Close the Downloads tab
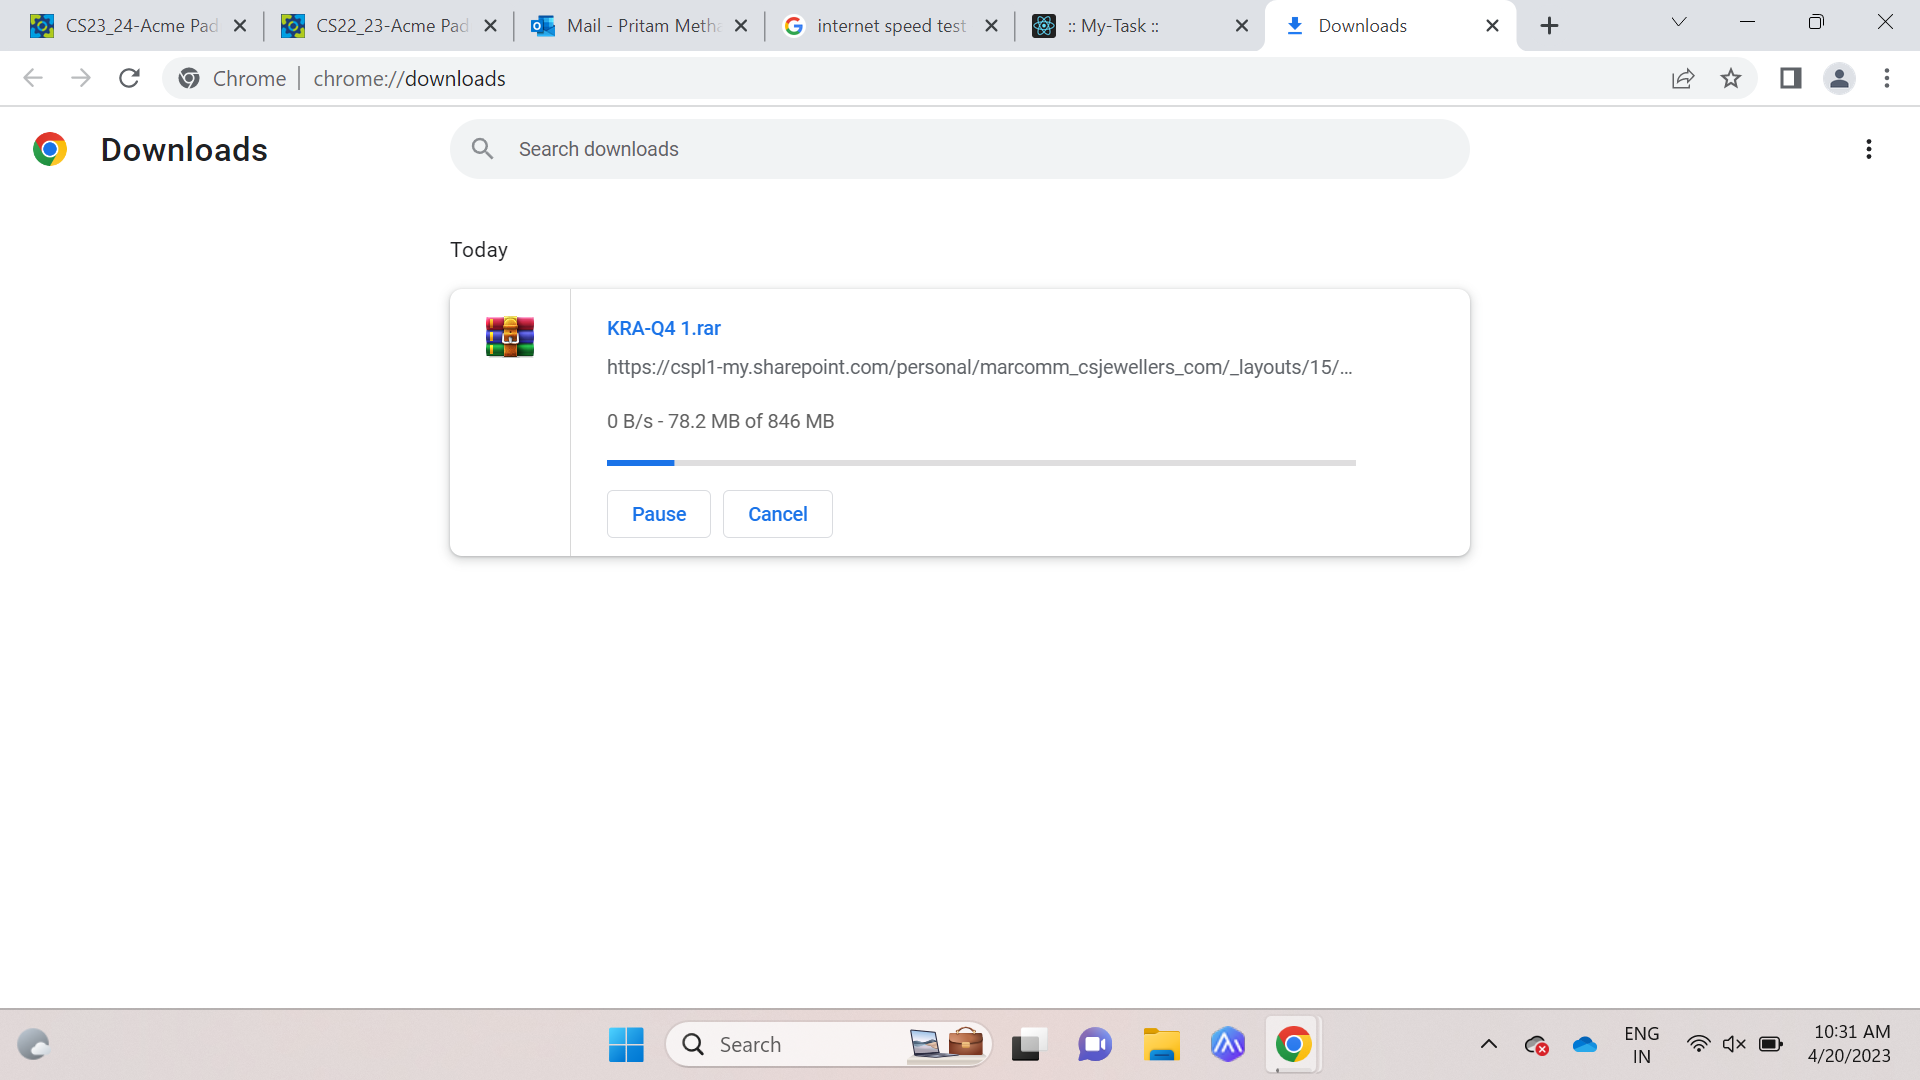1920x1080 pixels. tap(1492, 26)
